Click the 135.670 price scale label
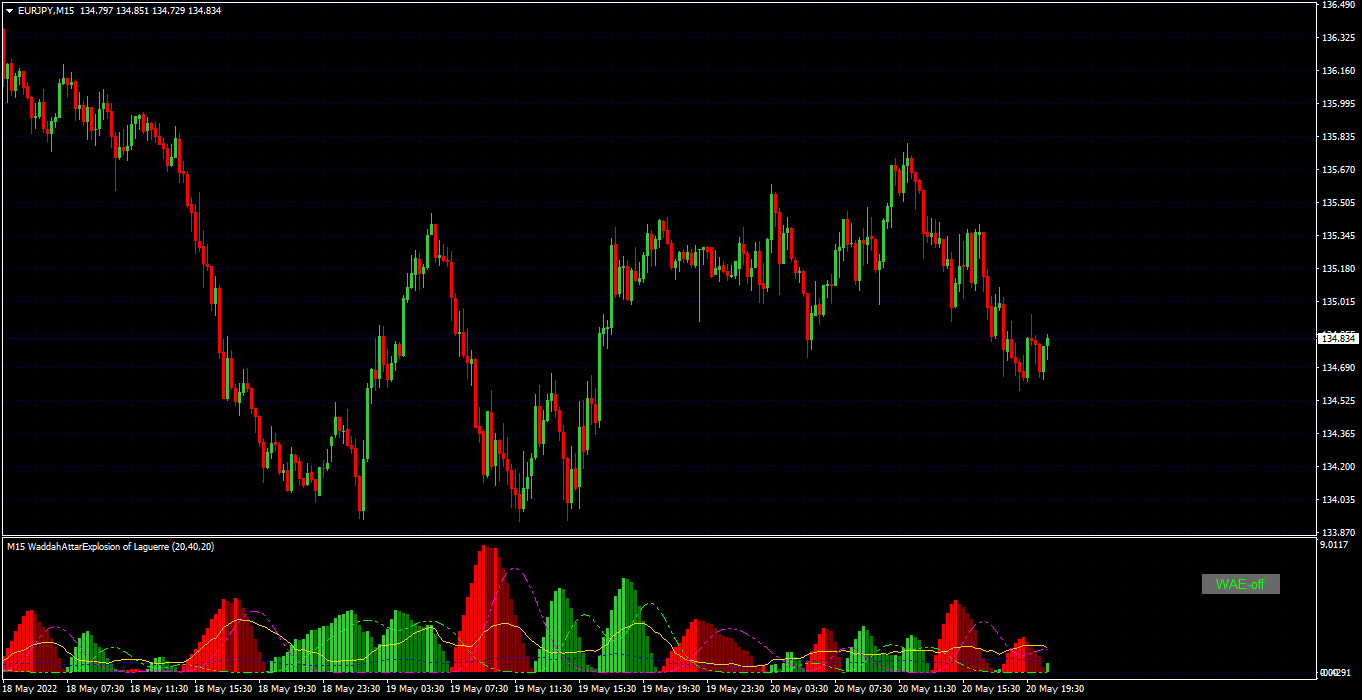This screenshot has width=1362, height=700. coord(1338,170)
